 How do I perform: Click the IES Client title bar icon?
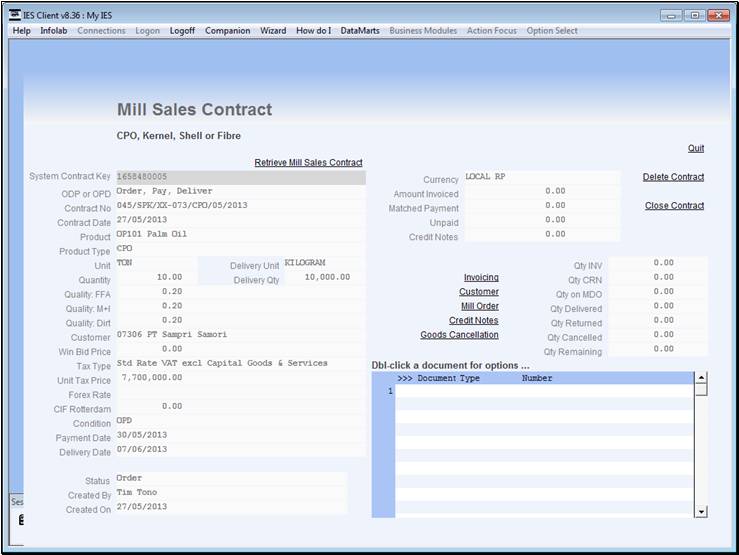coord(15,15)
